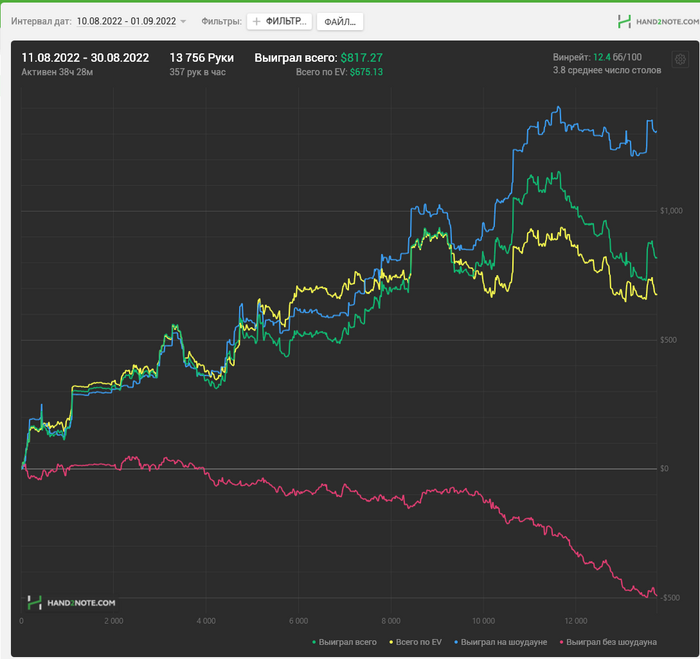Click the Винрейт 12.4 бб/100 statistic
700x659 pixels.
tap(598, 58)
